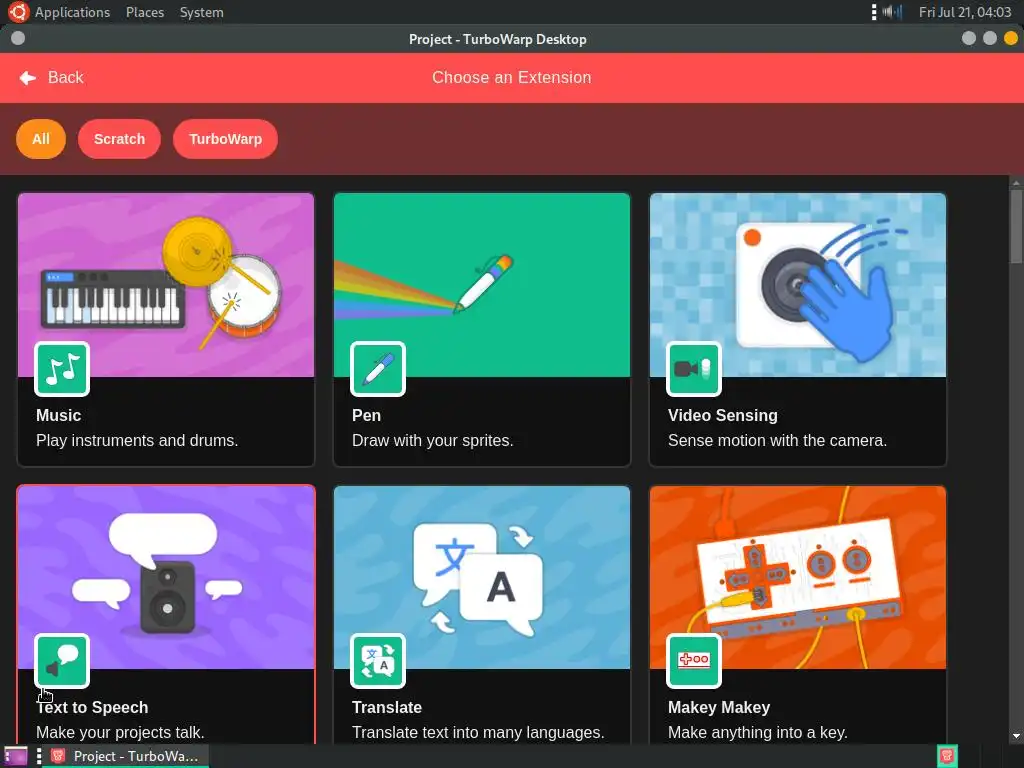Image resolution: width=1024 pixels, height=768 pixels.
Task: Click the Video Sensing camera icon
Action: 694,369
